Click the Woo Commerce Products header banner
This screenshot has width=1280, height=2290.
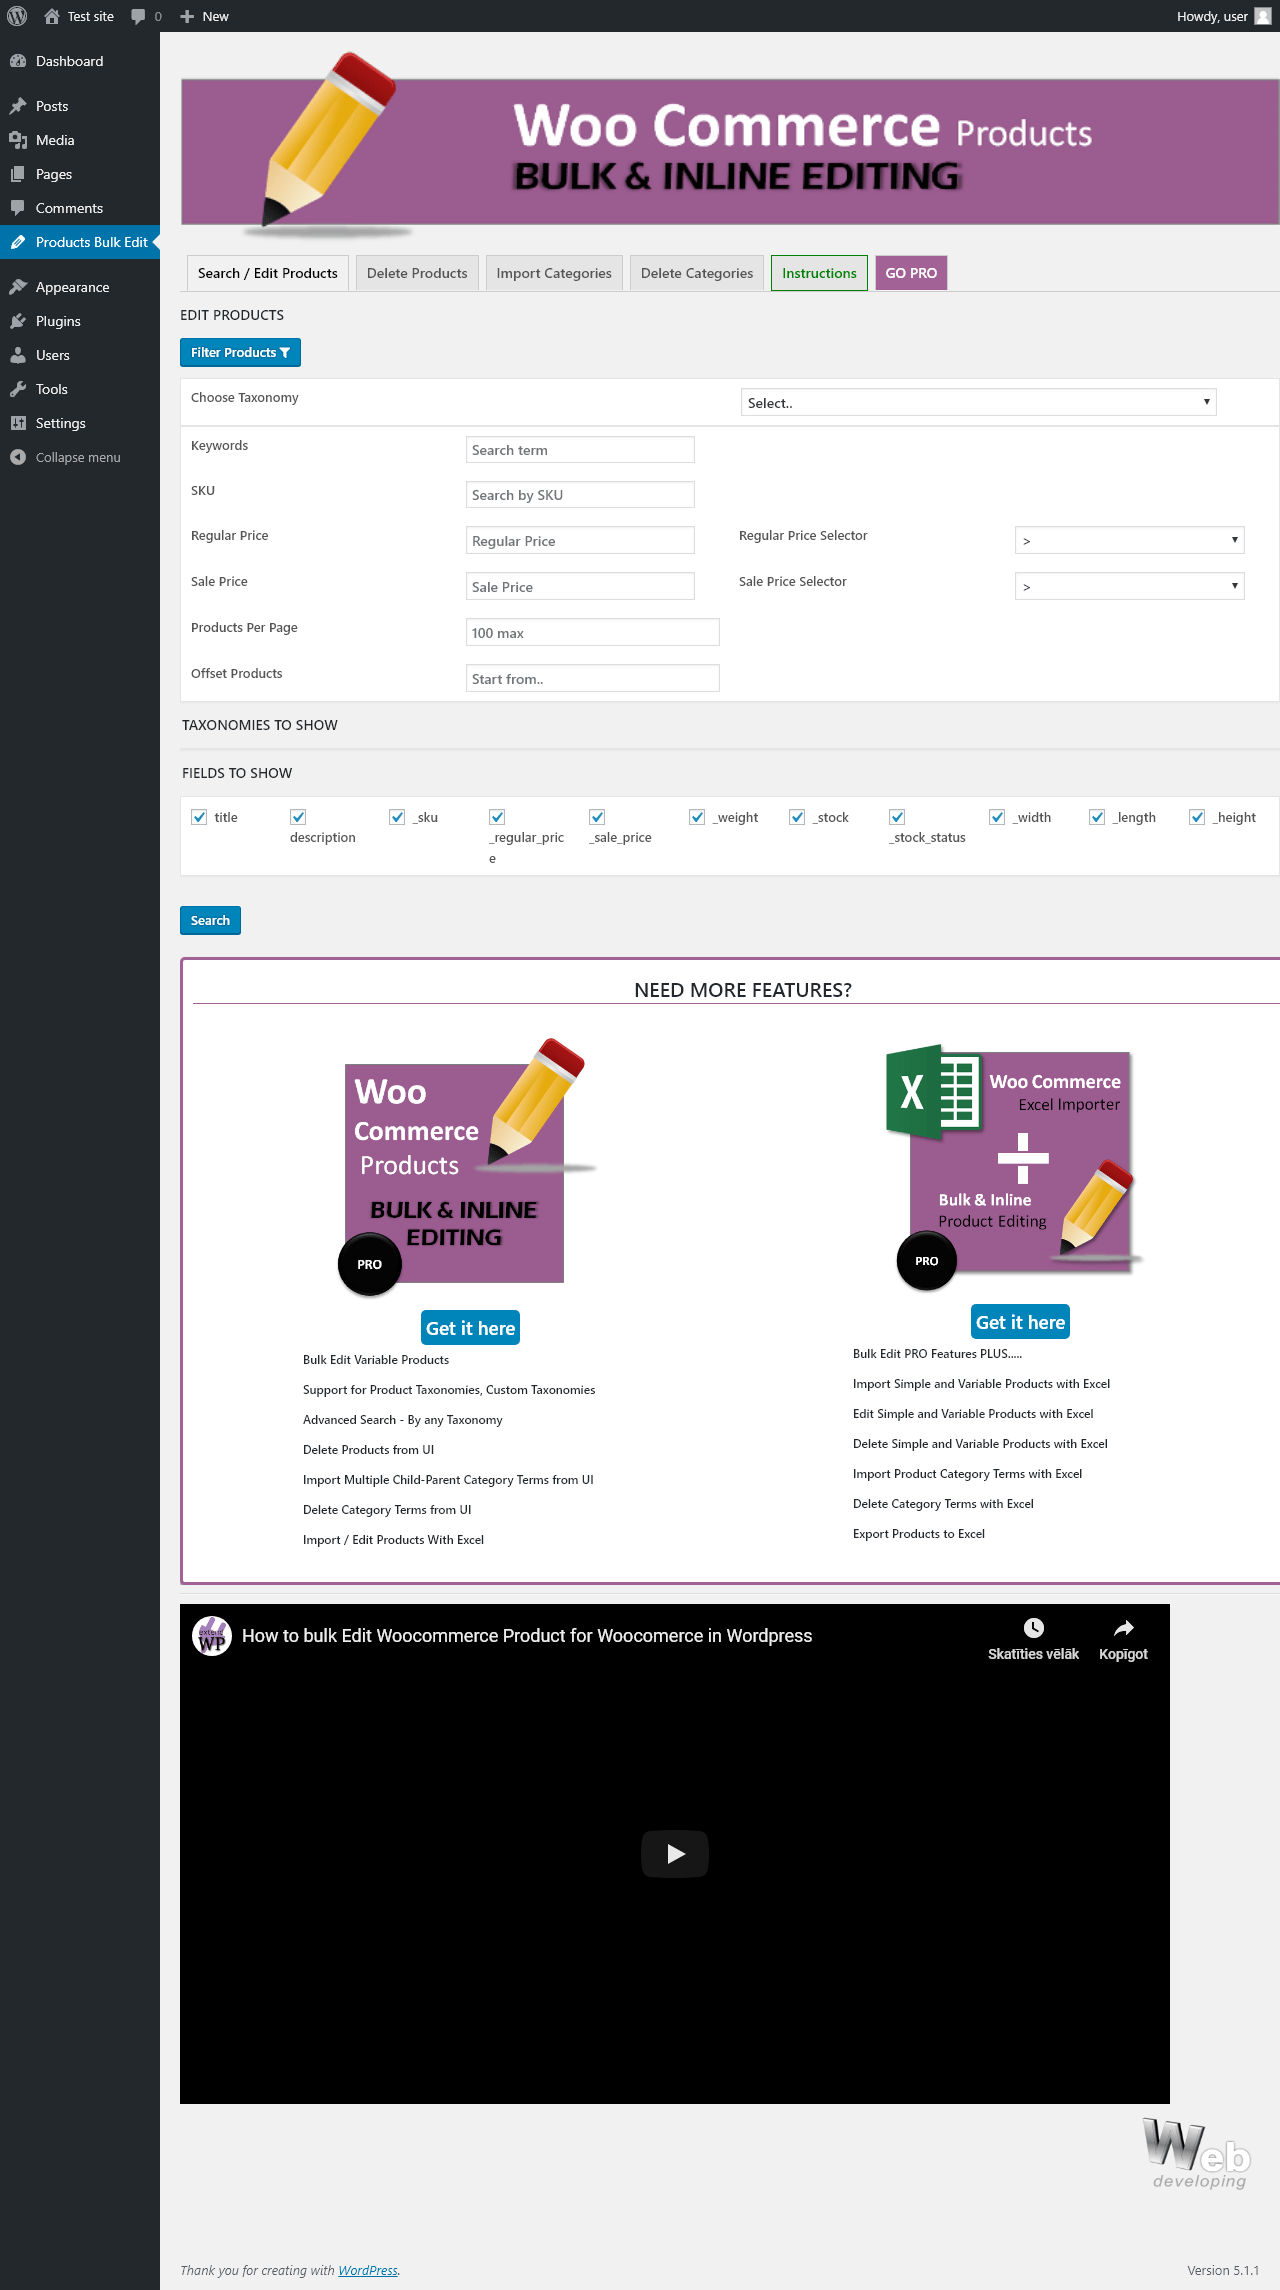point(730,146)
